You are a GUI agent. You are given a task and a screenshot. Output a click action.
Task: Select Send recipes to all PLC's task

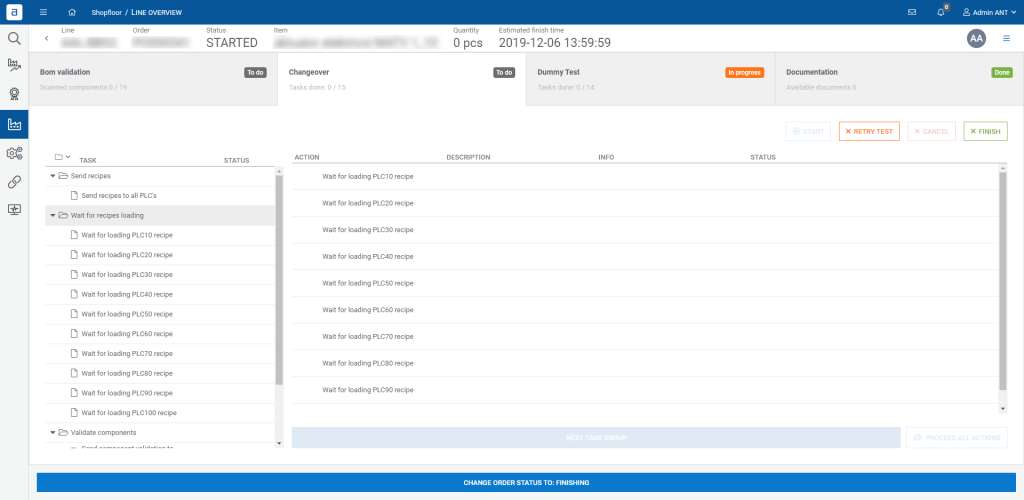[160, 196]
